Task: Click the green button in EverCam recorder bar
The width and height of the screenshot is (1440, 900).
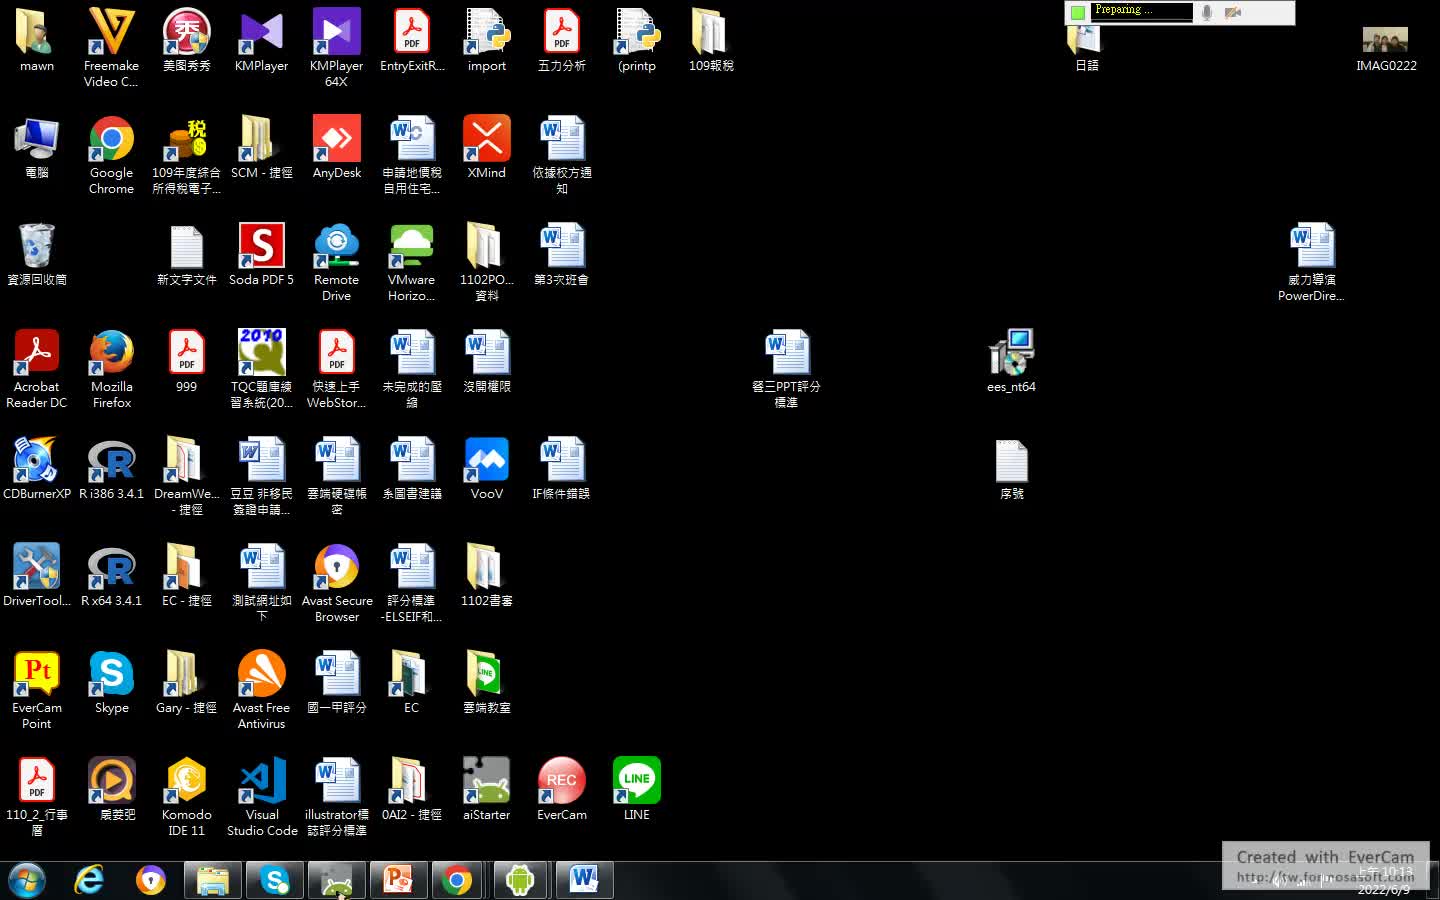Action: [1077, 12]
